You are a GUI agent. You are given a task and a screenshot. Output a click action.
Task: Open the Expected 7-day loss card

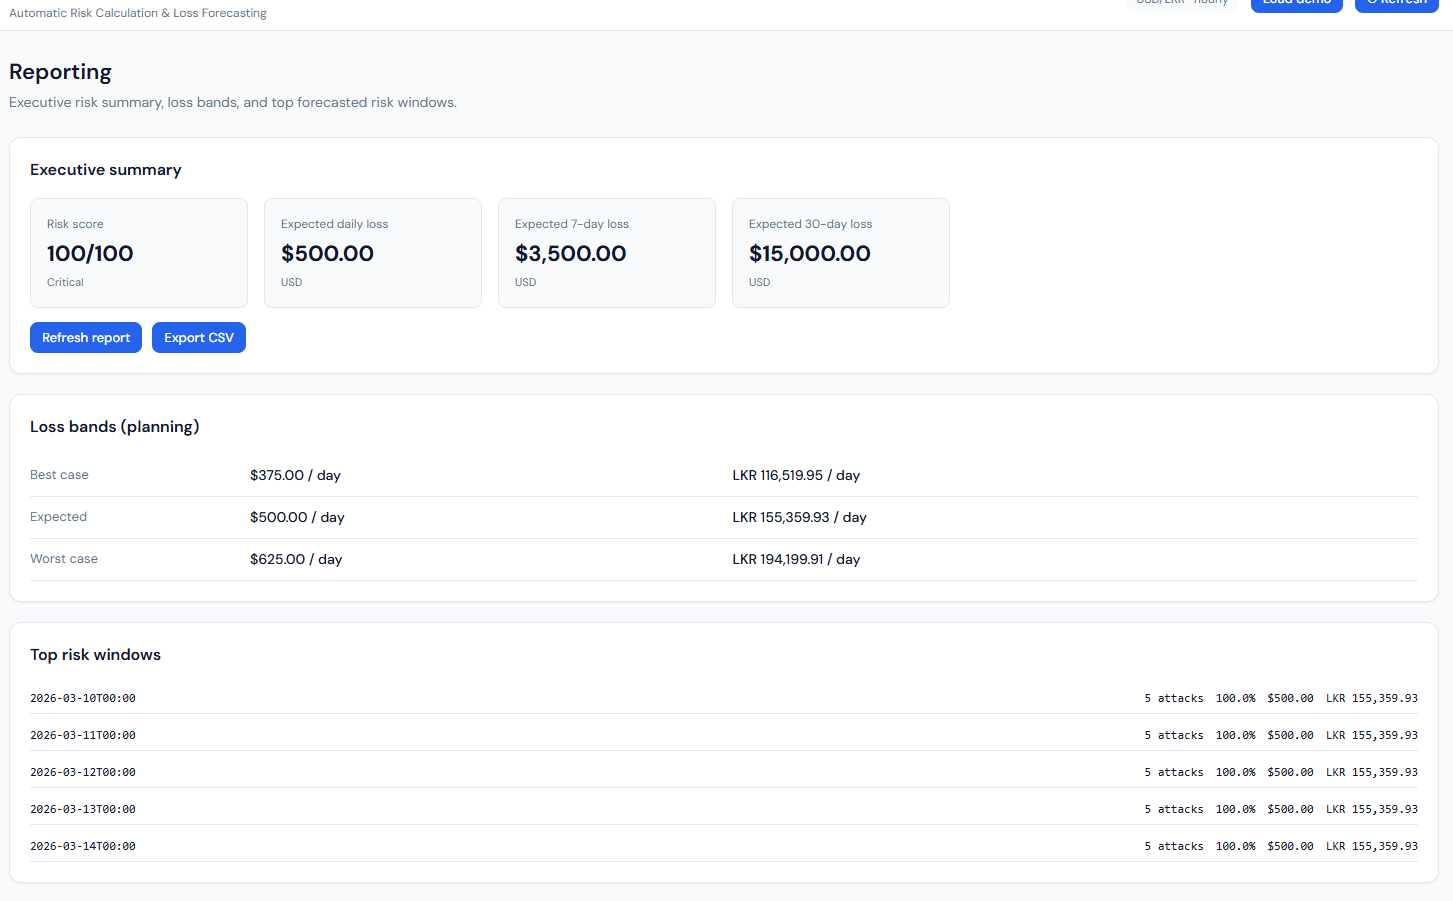607,253
